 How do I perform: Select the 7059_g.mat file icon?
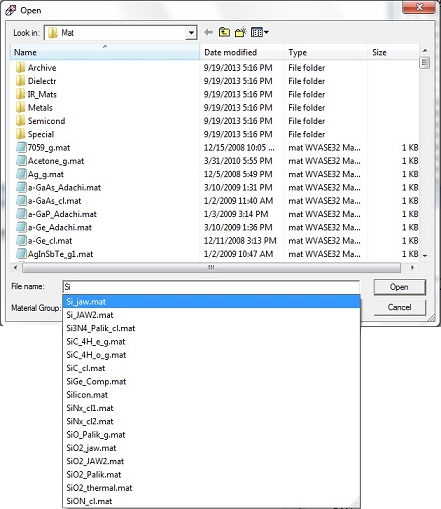coord(21,147)
